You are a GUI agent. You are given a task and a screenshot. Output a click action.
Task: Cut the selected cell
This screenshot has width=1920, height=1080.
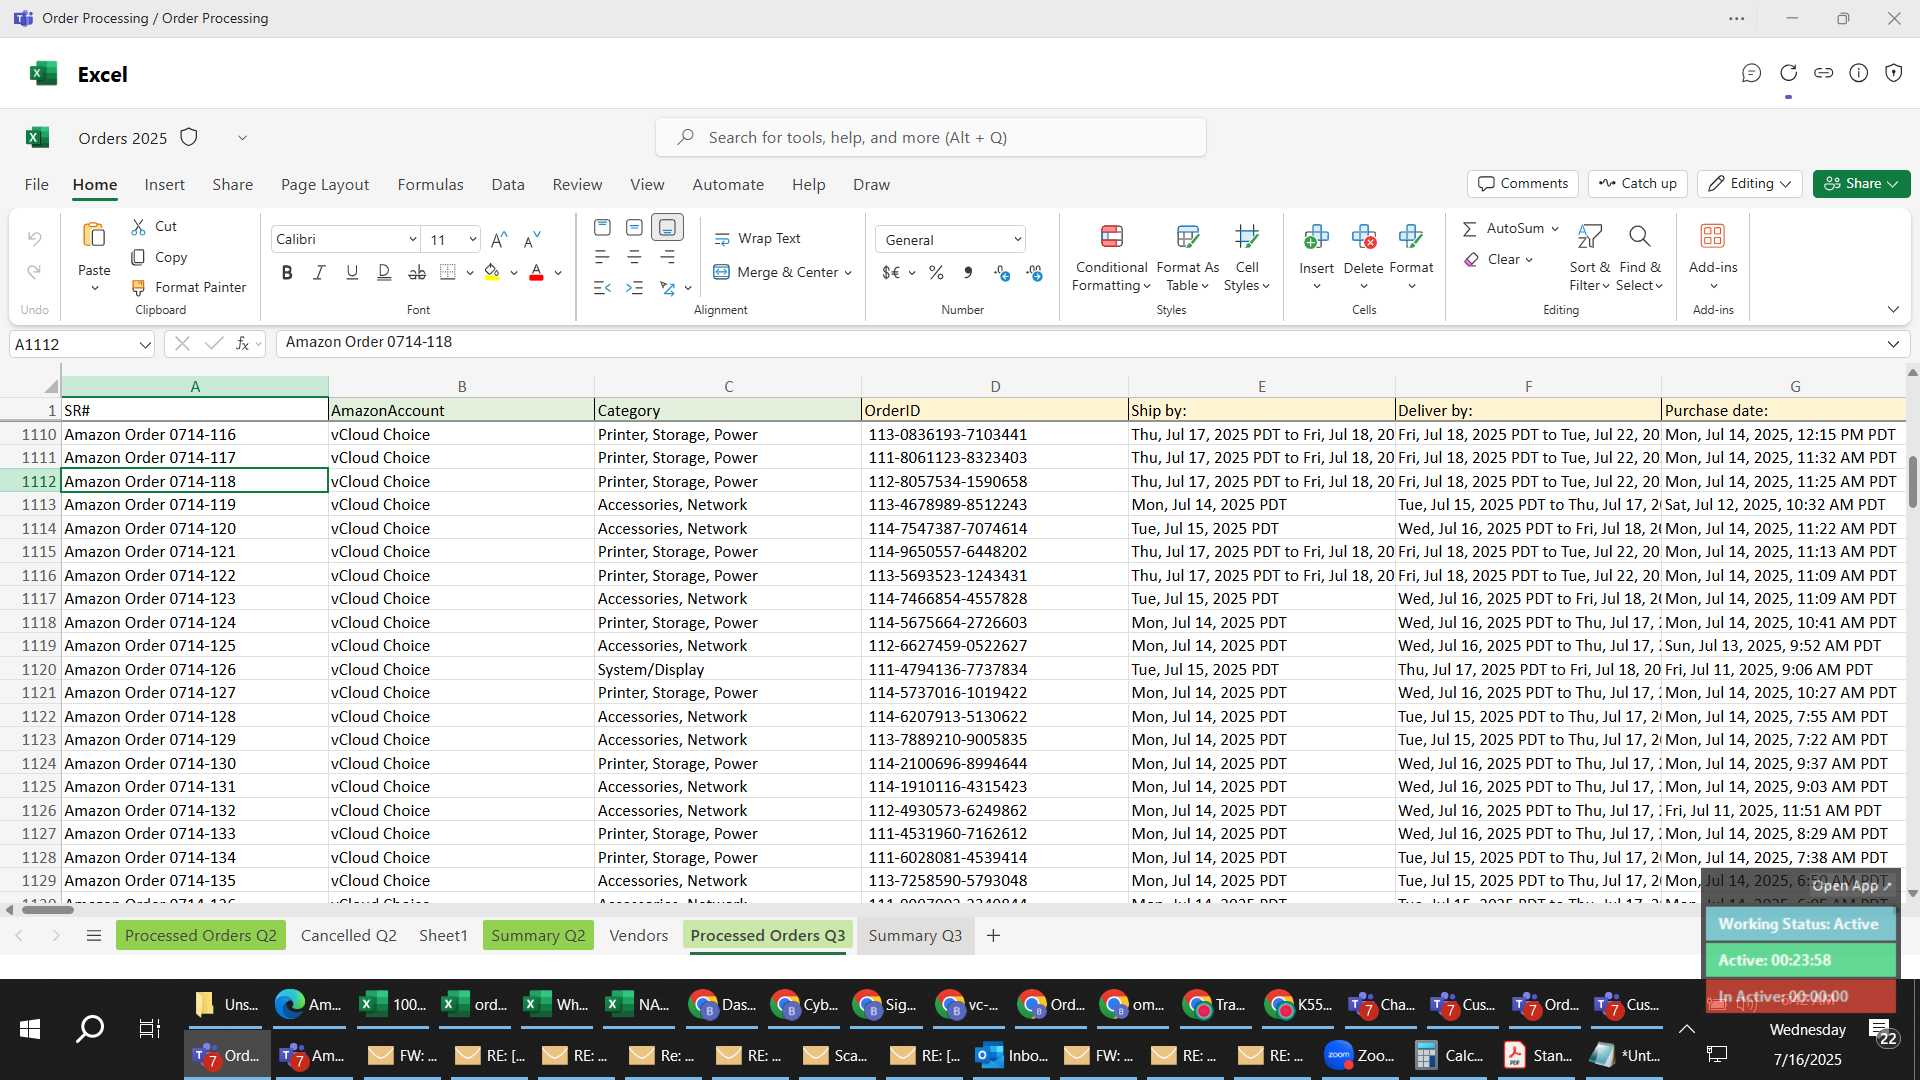pyautogui.click(x=154, y=227)
